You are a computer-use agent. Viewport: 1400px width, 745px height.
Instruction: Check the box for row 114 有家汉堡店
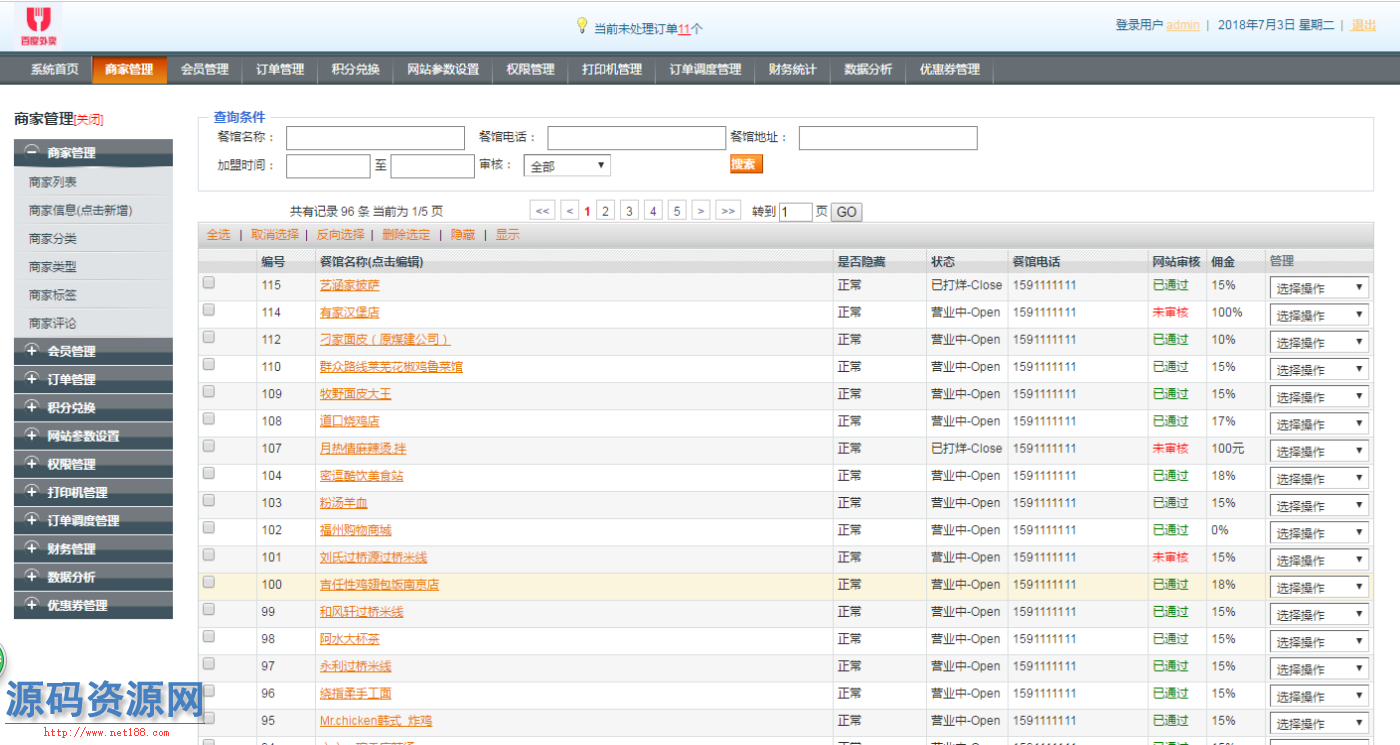coord(209,310)
